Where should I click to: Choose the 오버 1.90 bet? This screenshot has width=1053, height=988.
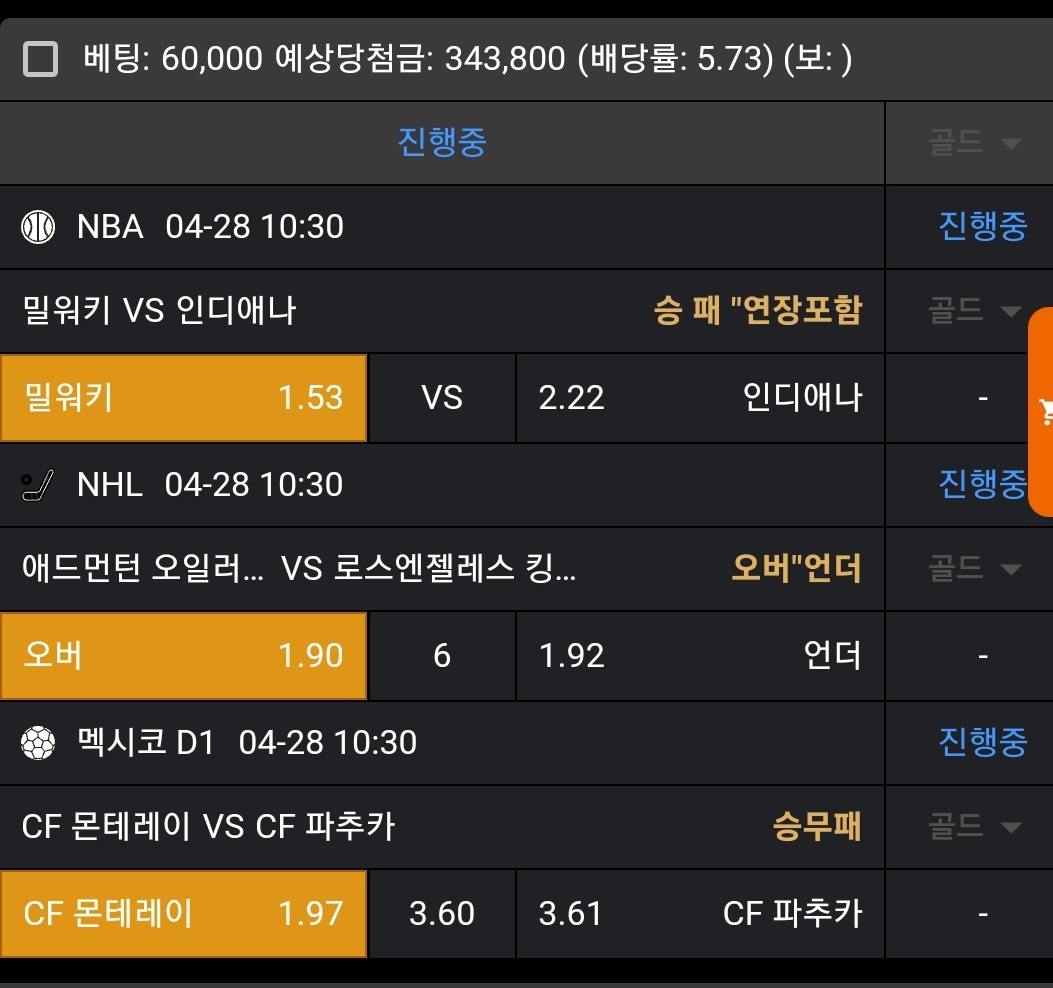184,656
